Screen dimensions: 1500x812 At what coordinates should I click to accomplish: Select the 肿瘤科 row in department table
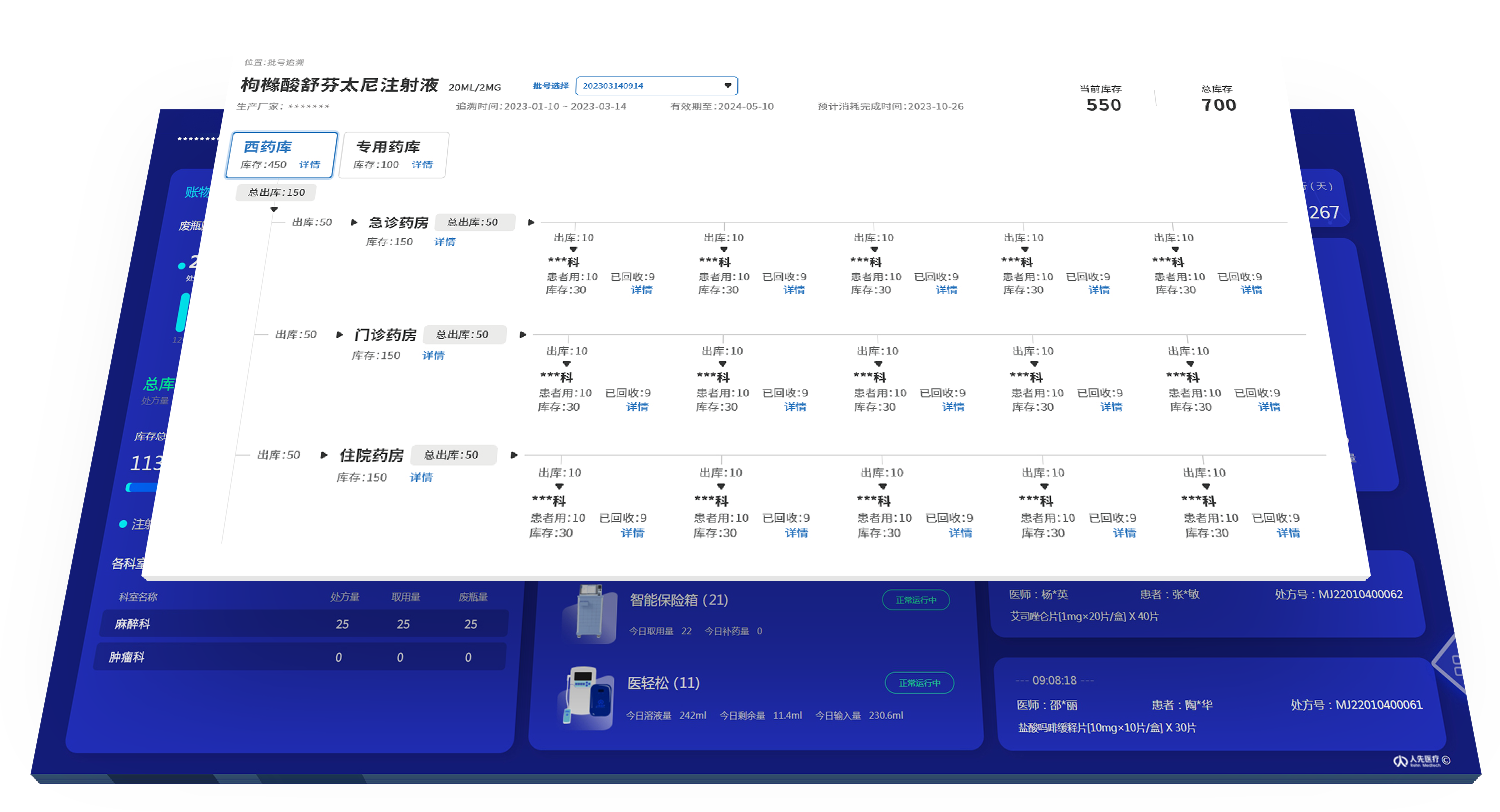click(300, 657)
